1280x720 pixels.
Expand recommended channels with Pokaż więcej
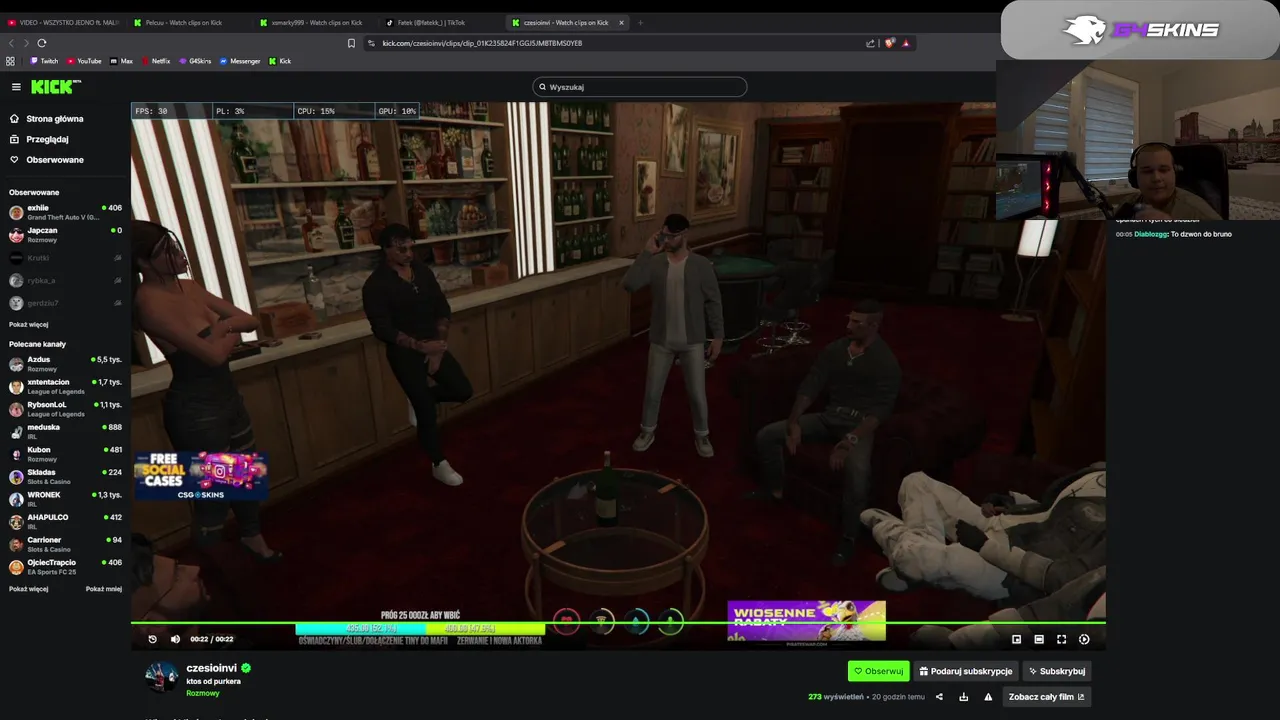[28, 589]
